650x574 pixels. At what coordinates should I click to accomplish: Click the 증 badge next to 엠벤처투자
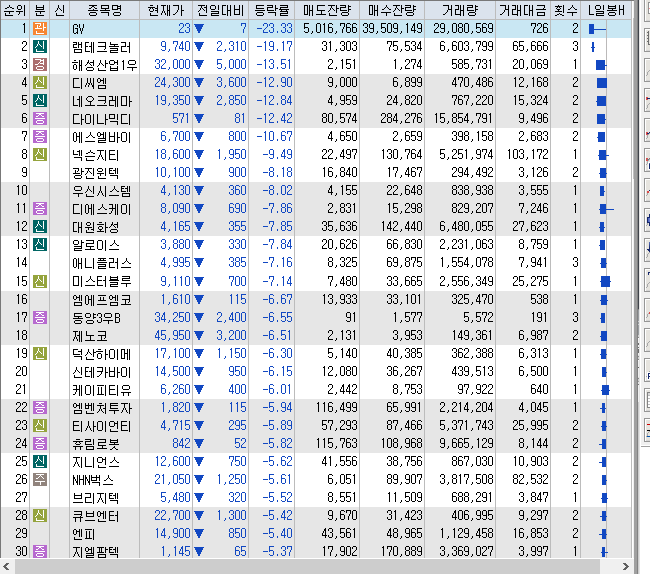(x=40, y=408)
